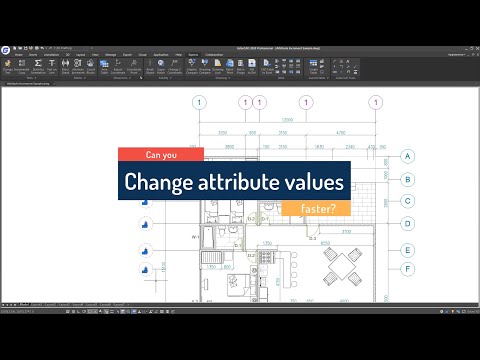Open the Graphic Compare tool

coord(192,67)
